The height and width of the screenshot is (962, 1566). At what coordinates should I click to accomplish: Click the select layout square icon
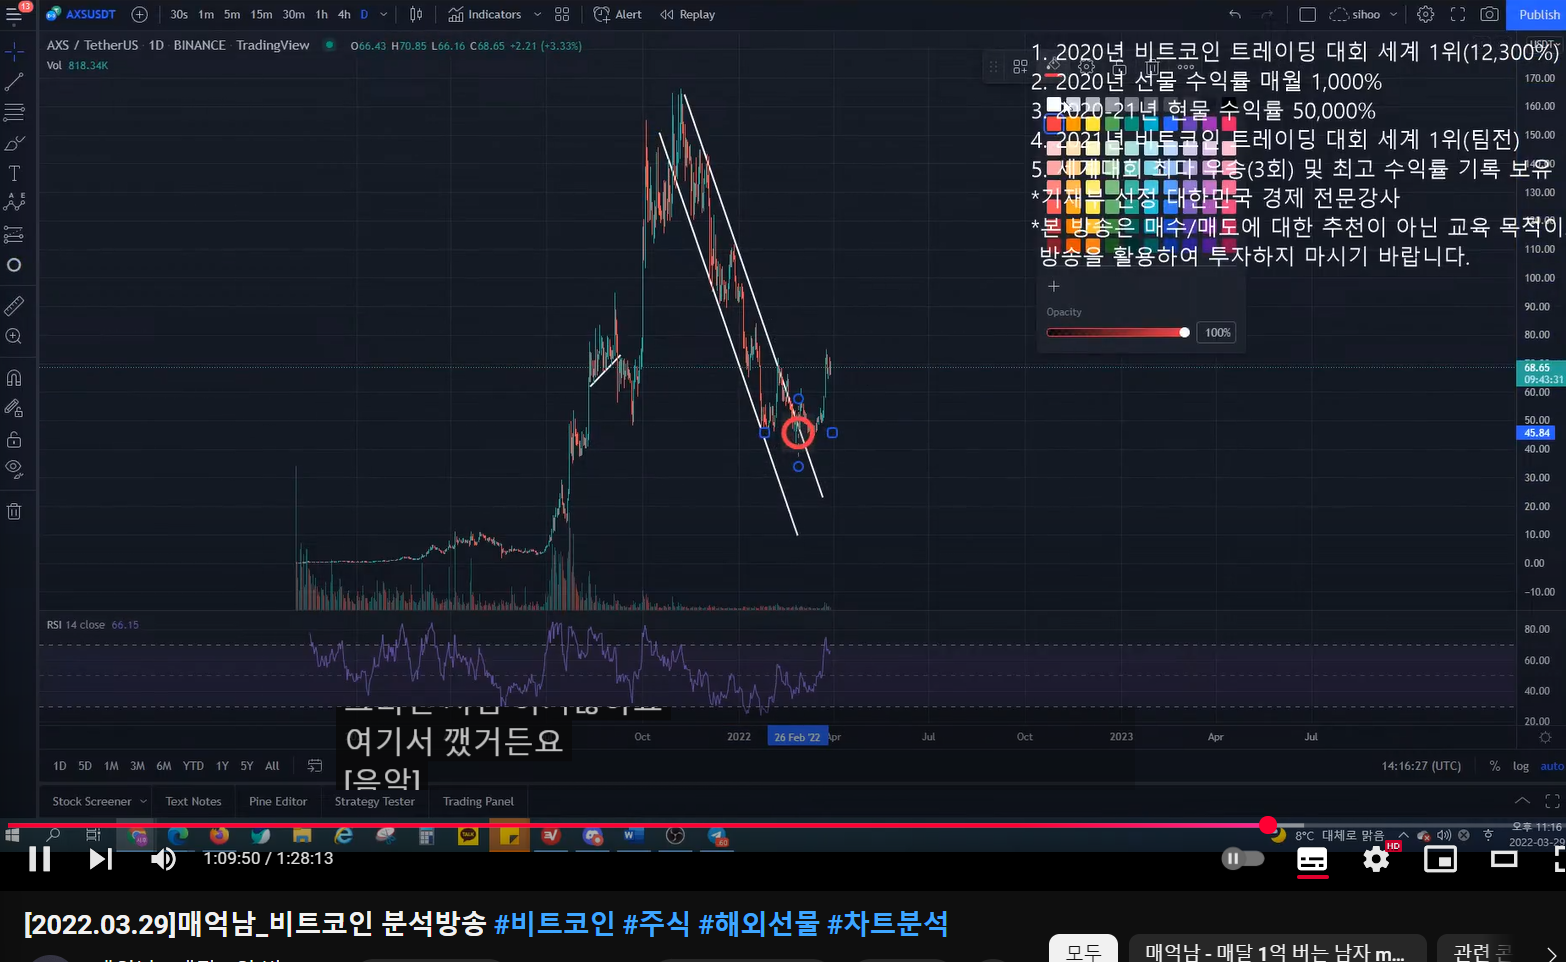(x=1307, y=15)
